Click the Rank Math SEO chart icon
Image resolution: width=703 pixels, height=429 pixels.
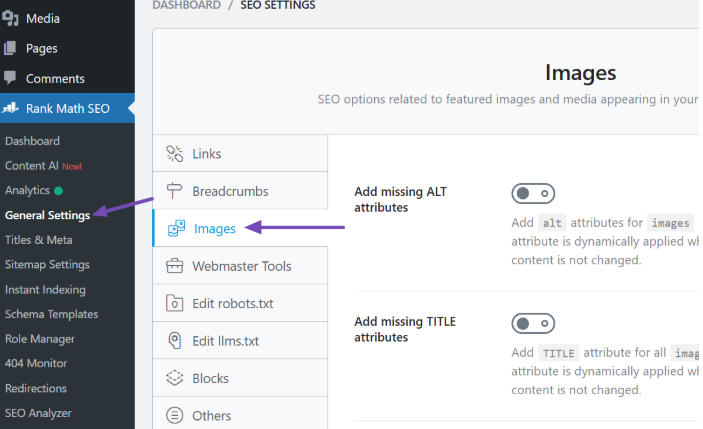coord(10,108)
